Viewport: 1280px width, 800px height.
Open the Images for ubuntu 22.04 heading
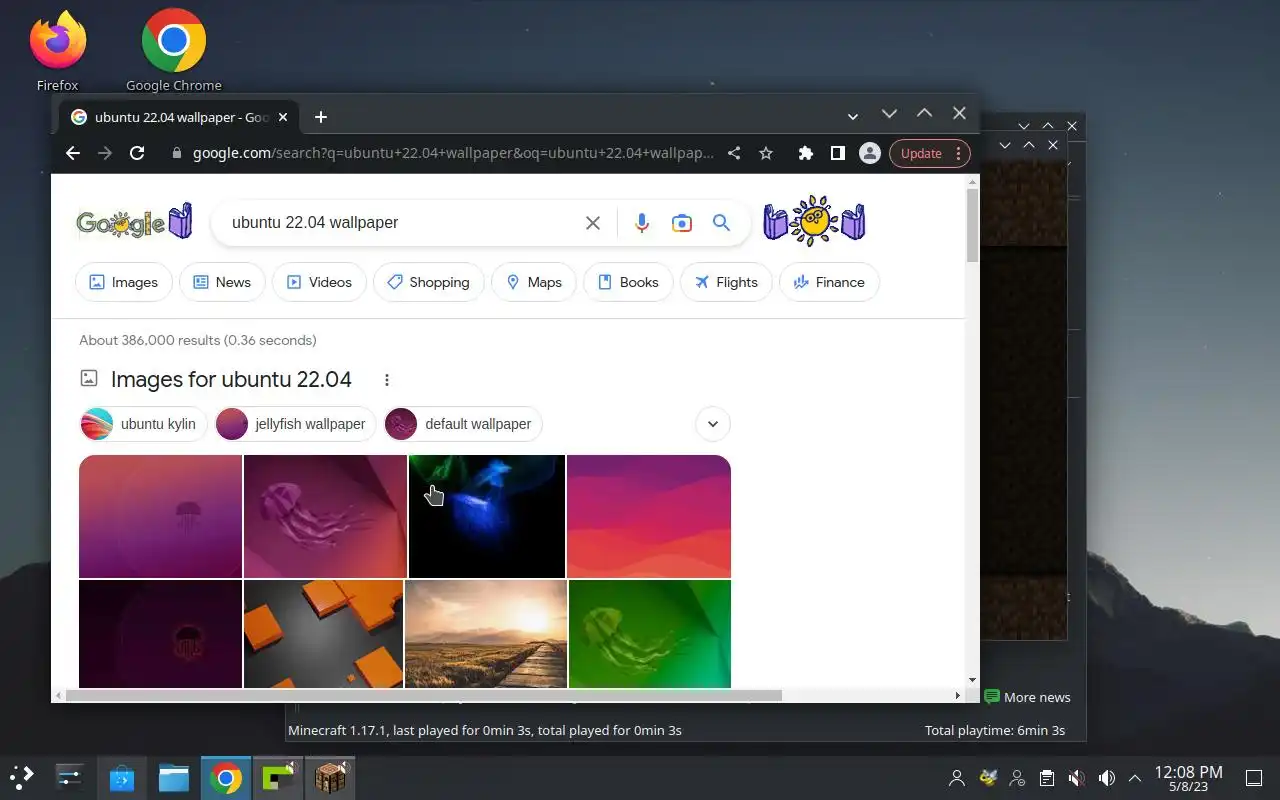point(231,380)
